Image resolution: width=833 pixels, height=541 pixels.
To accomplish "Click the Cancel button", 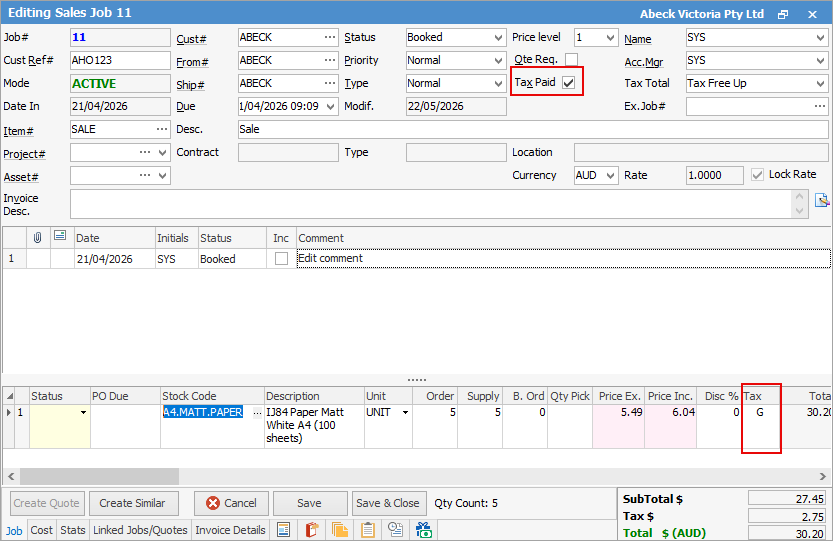I will [231, 503].
